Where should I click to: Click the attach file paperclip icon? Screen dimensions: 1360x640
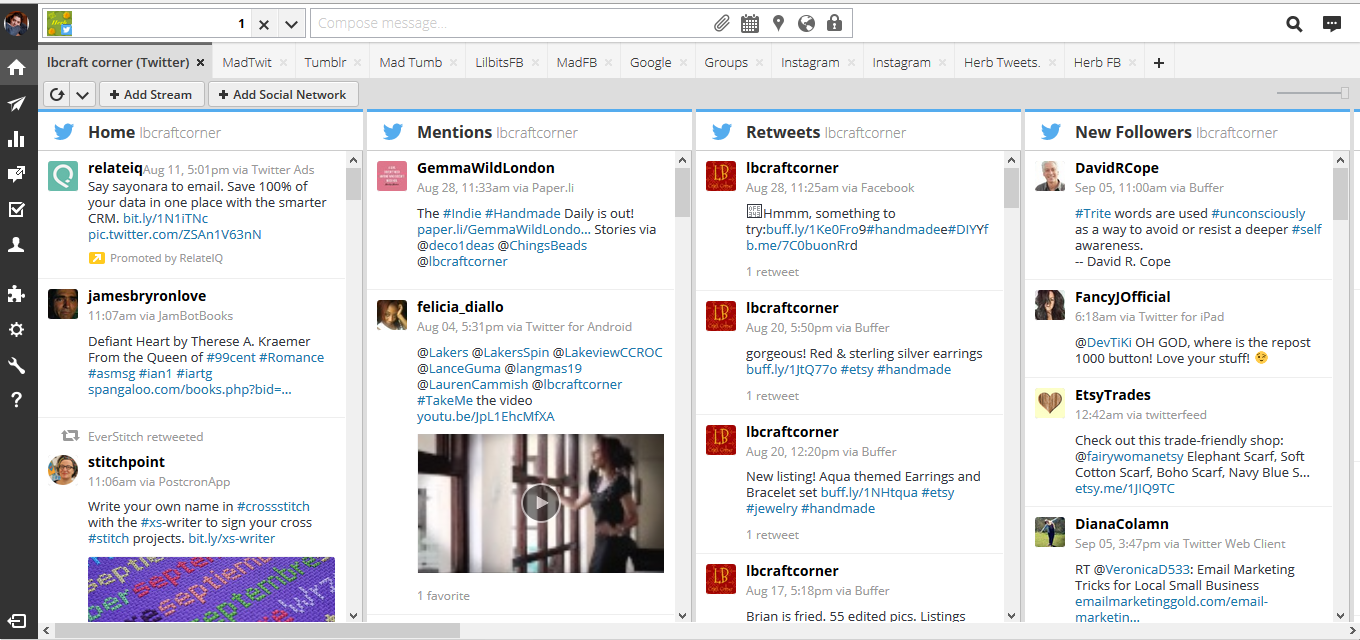tap(721, 23)
